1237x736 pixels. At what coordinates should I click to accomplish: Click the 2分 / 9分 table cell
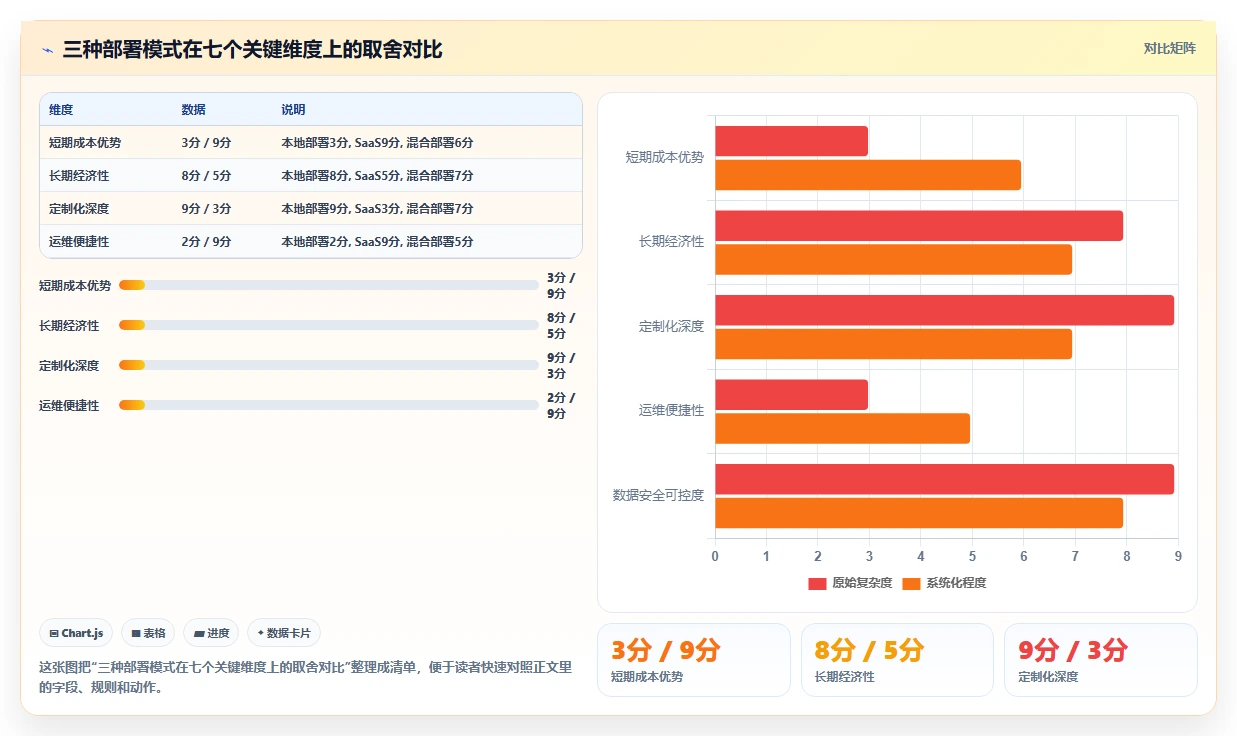coord(206,242)
